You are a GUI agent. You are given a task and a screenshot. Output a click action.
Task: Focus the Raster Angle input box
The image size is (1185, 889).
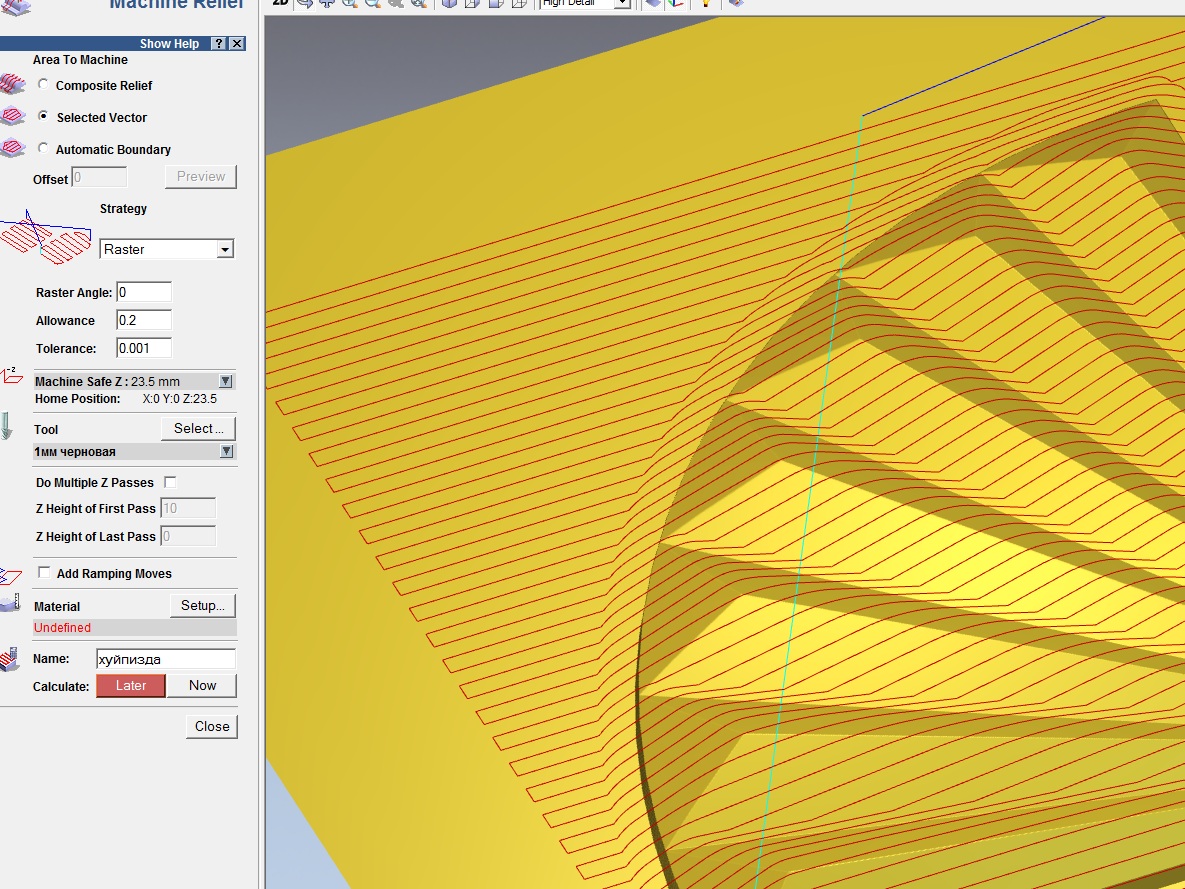coord(144,293)
